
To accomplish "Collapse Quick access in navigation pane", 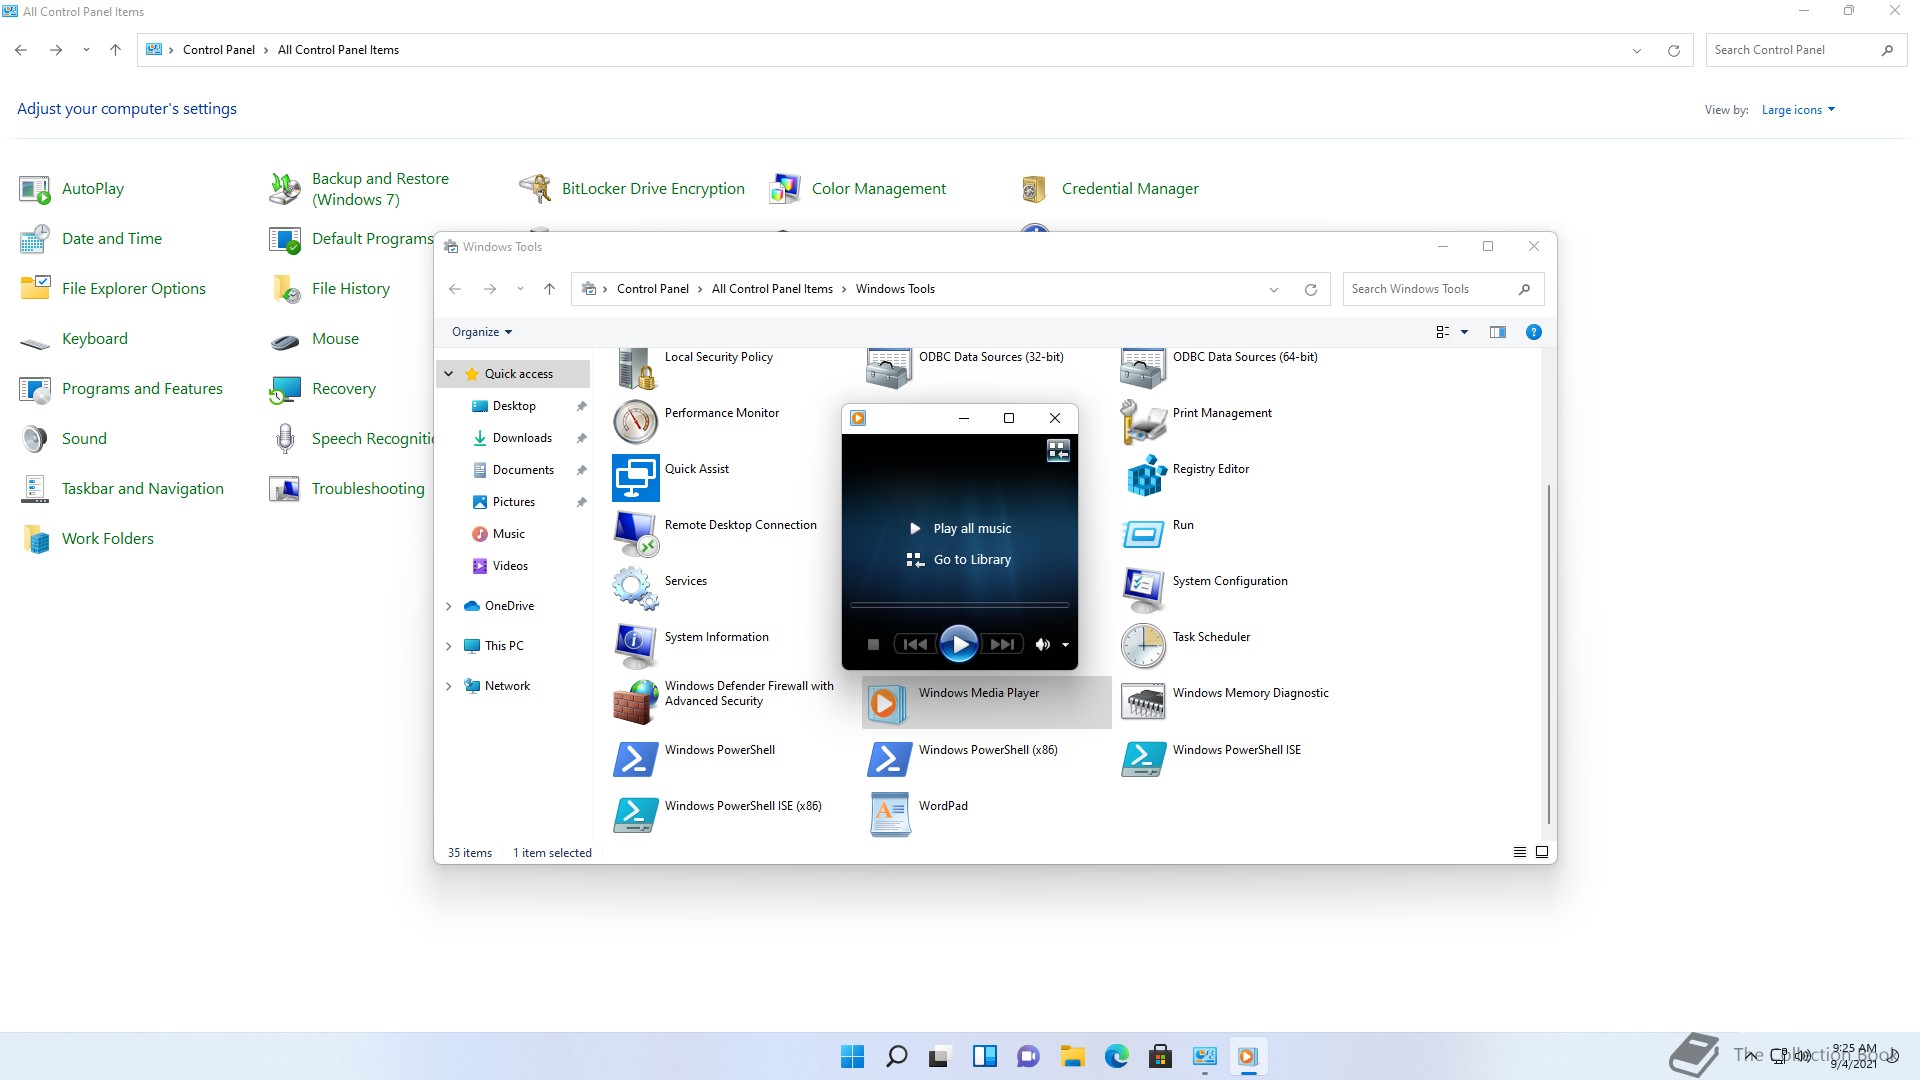I will [449, 374].
